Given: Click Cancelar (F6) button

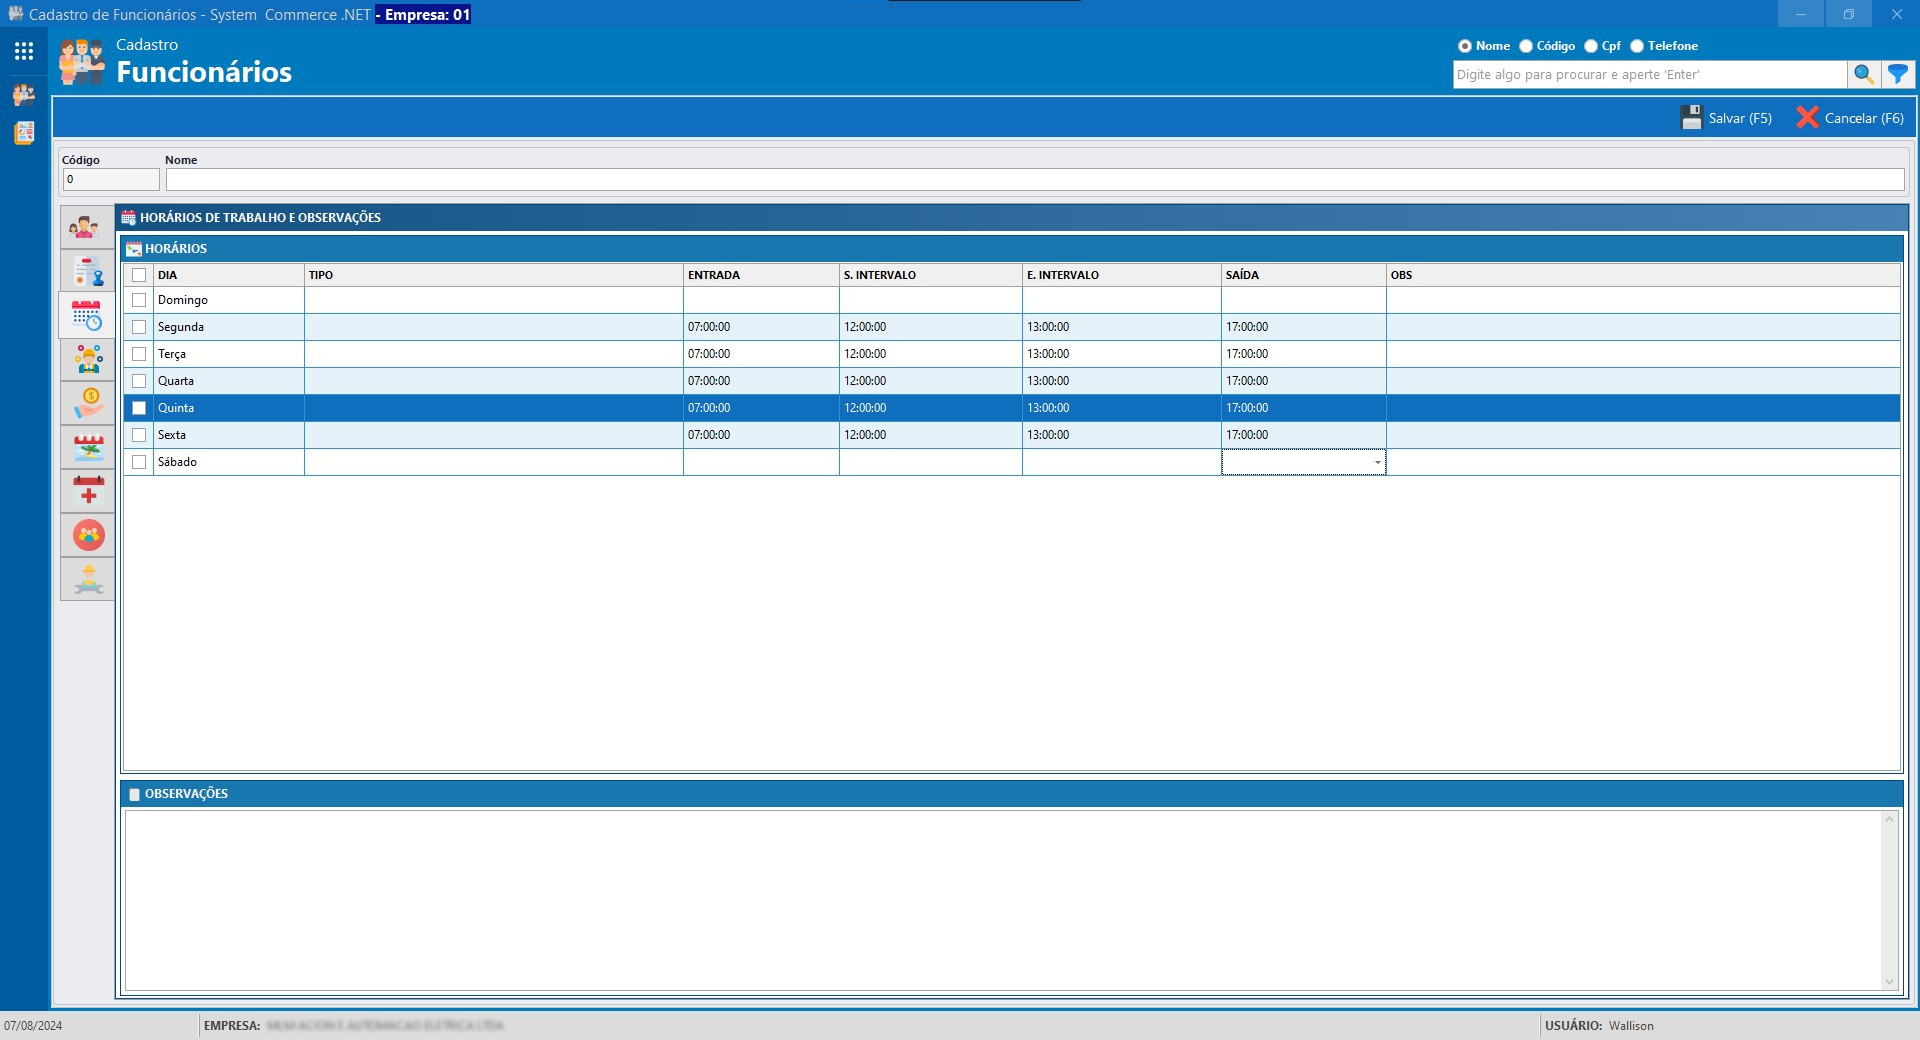Looking at the screenshot, I should pyautogui.click(x=1850, y=118).
